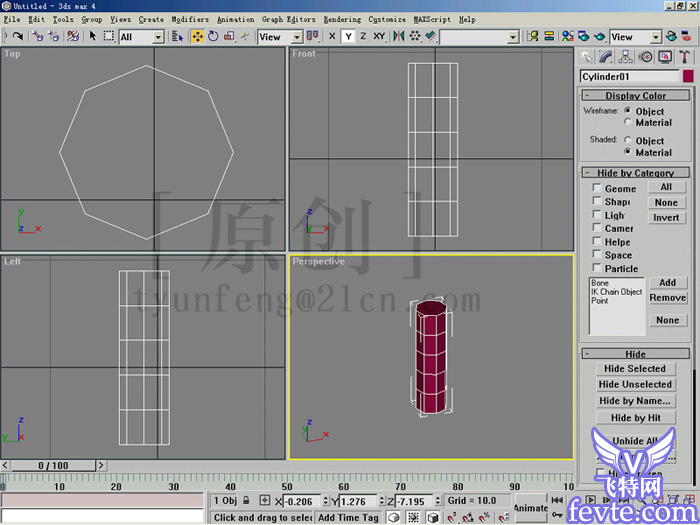This screenshot has width=700, height=525.
Task: Select the Select Object arrow tool
Action: (92, 36)
